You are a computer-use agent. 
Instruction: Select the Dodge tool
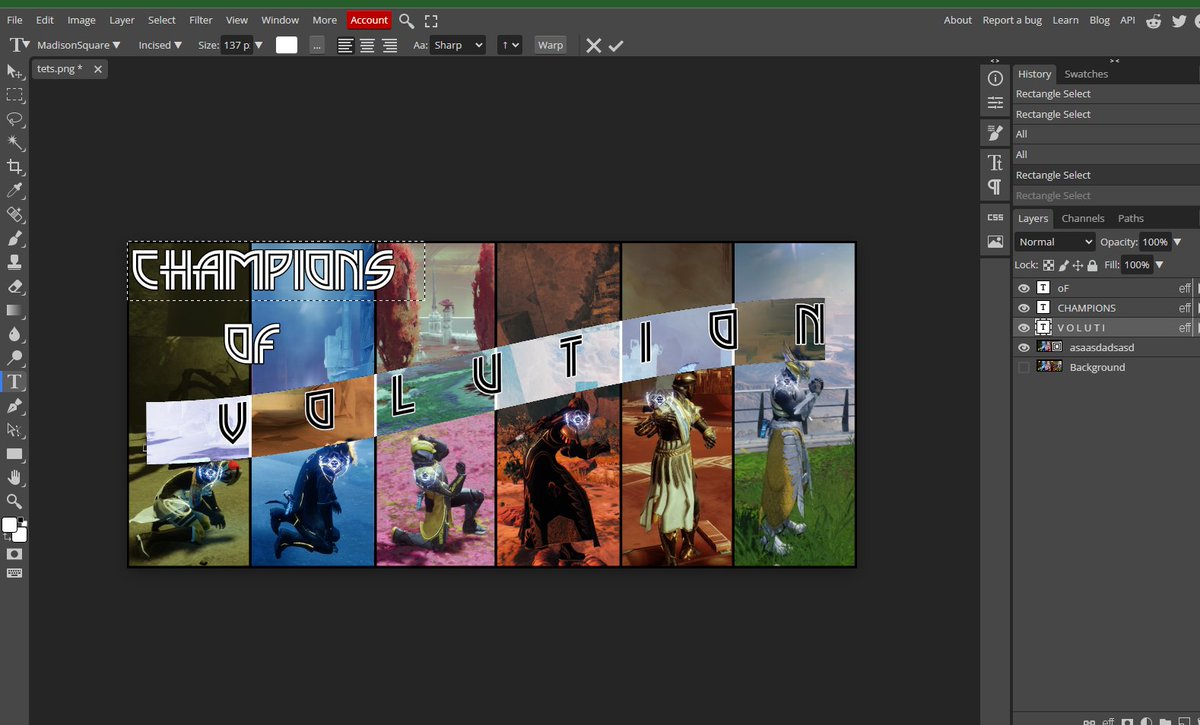click(x=14, y=358)
